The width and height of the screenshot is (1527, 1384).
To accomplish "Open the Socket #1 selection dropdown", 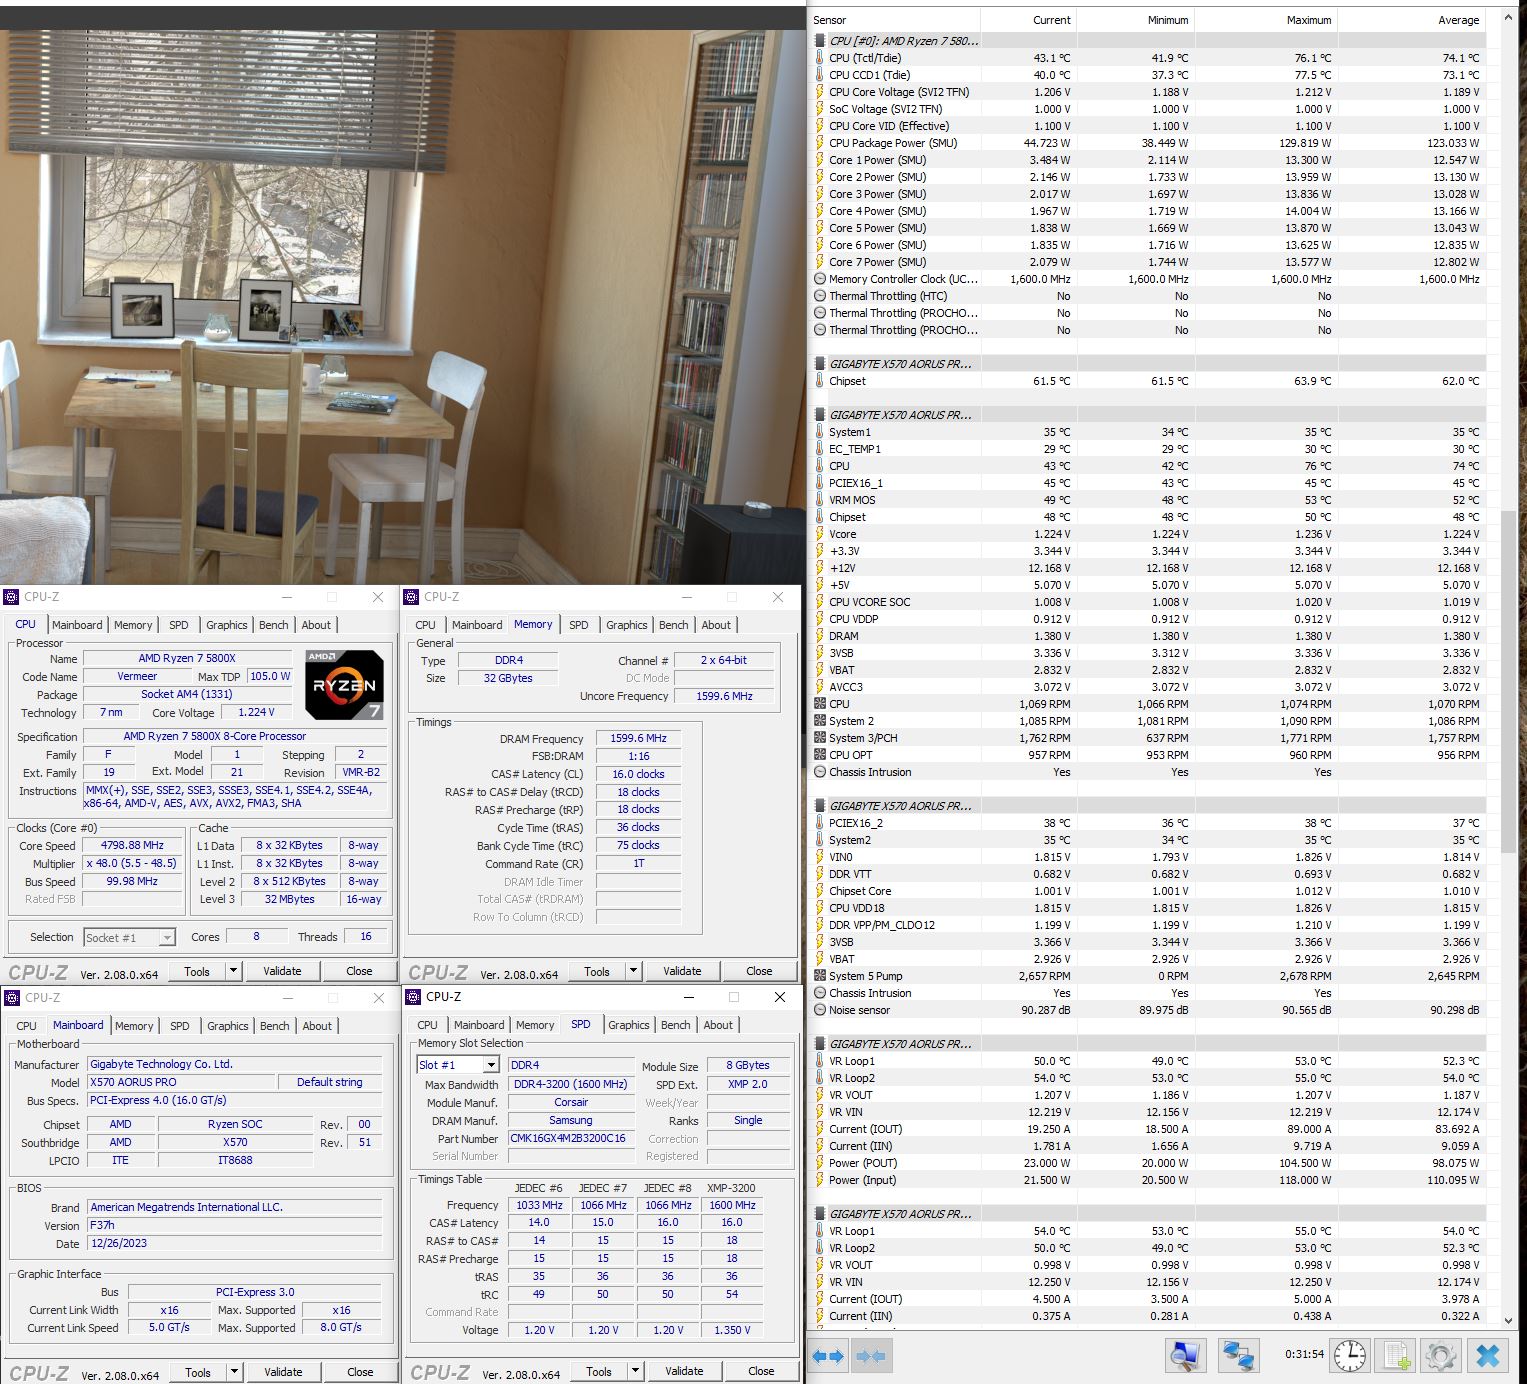I will coord(167,937).
